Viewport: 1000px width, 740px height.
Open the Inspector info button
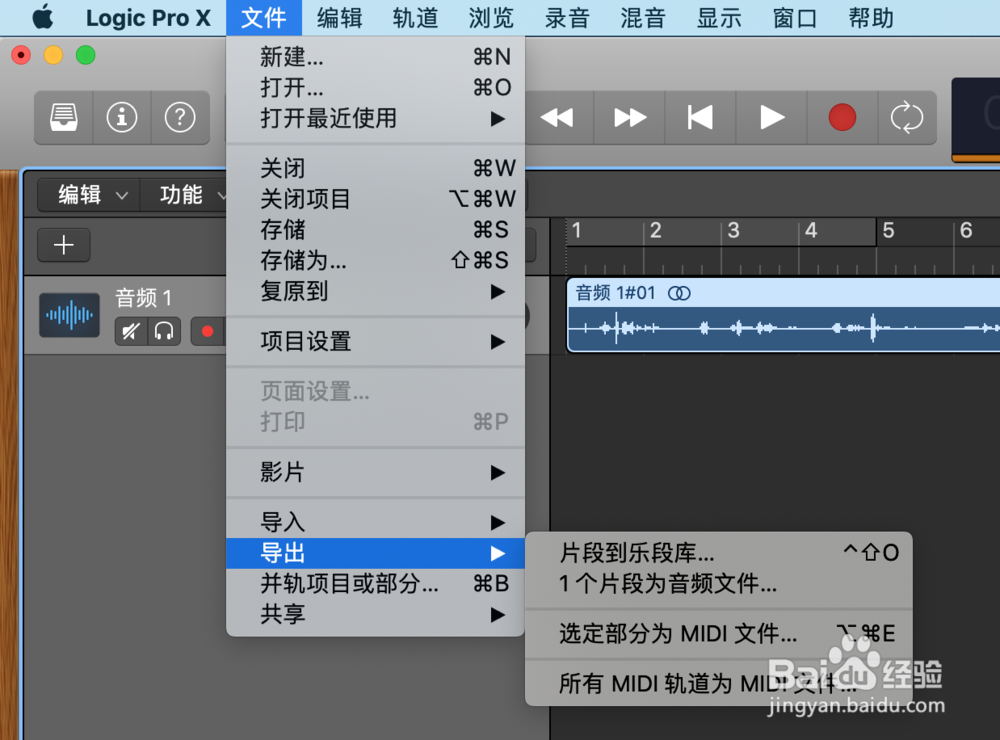tap(122, 117)
